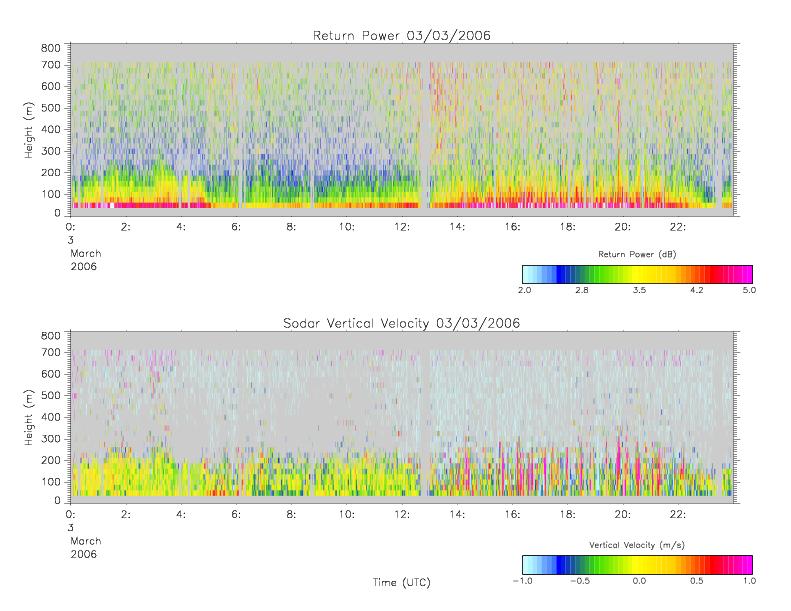Click the Vertical Velocity rainbow color bar
This screenshot has width=791, height=611.
637,565
